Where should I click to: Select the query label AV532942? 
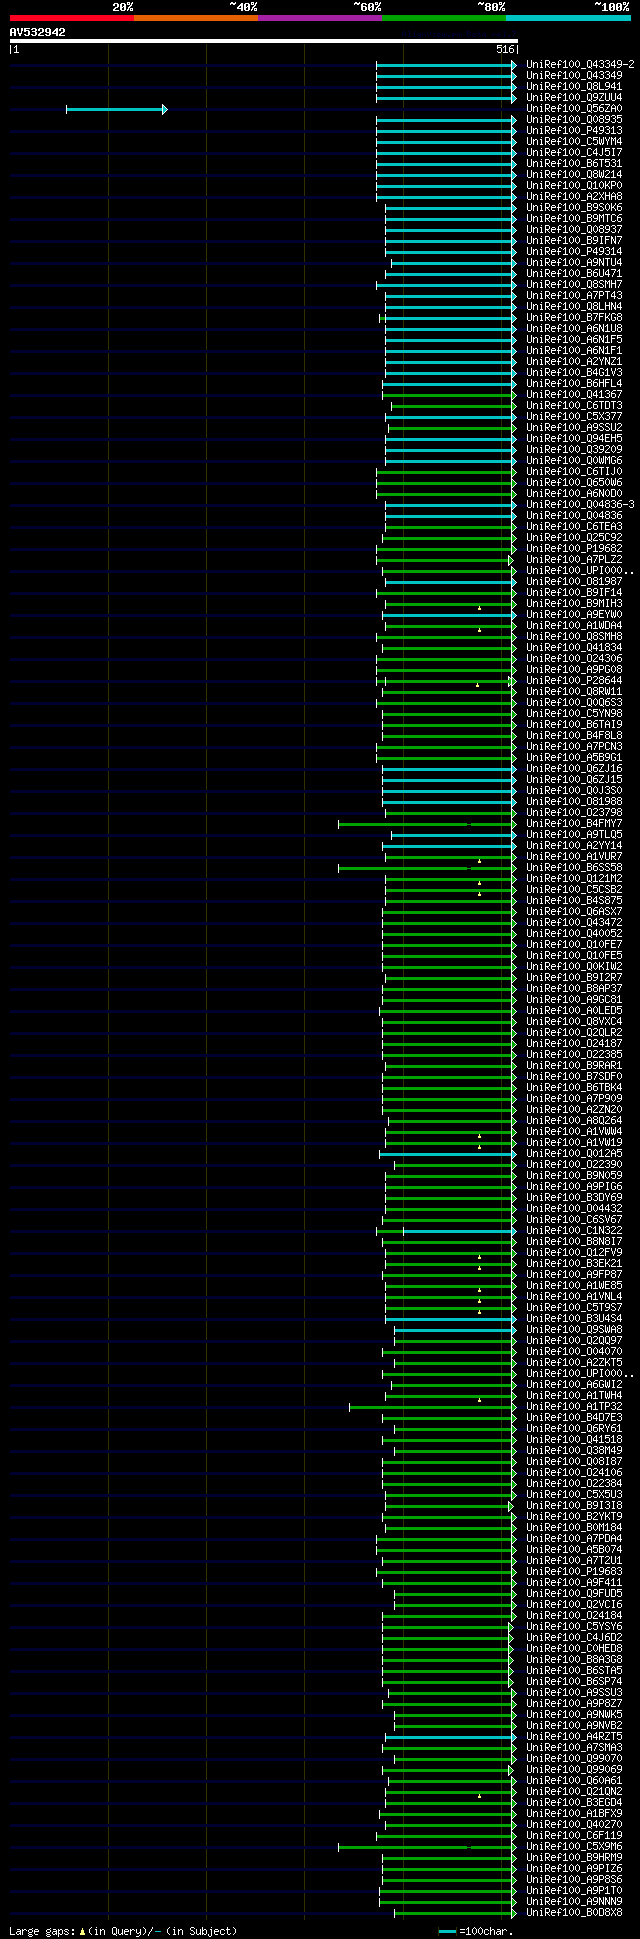point(38,32)
